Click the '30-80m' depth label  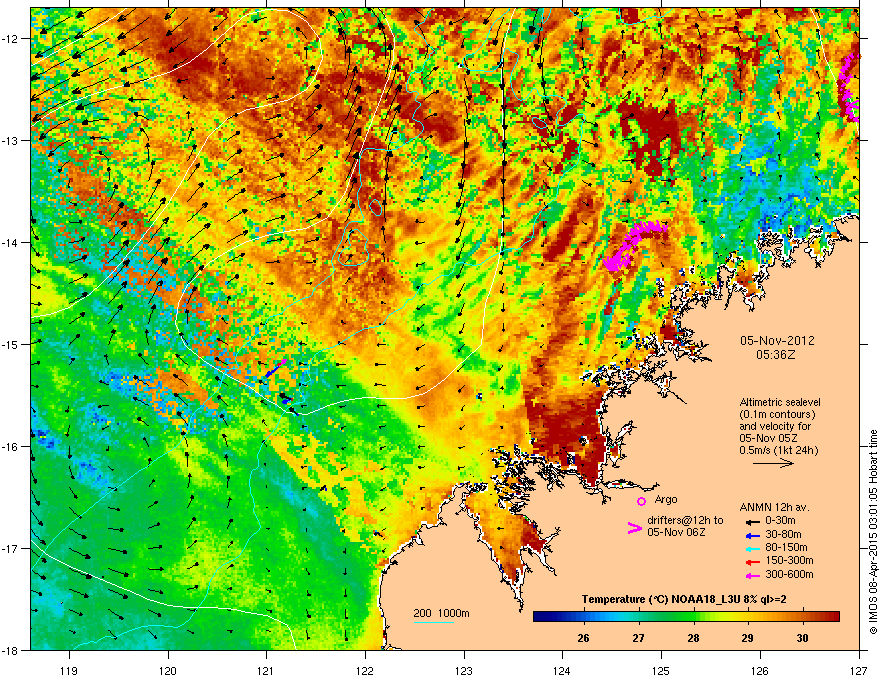pos(783,535)
